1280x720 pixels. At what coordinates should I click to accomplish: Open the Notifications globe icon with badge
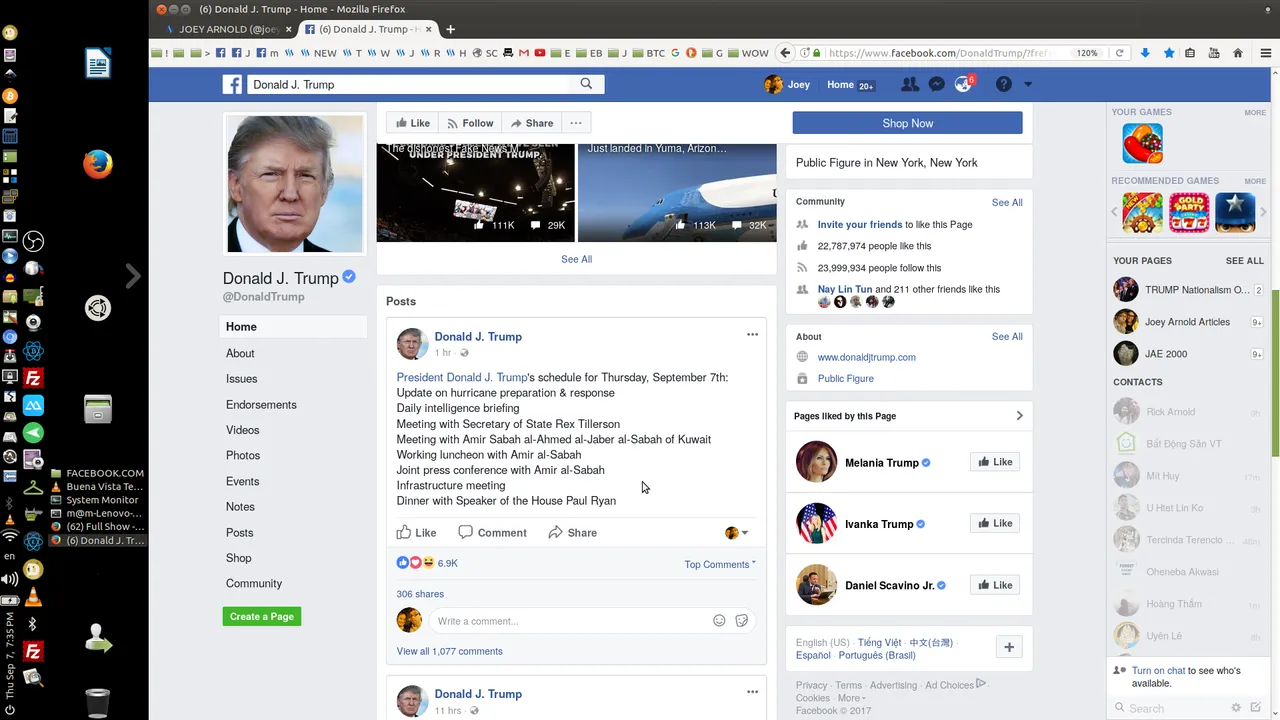pos(963,85)
